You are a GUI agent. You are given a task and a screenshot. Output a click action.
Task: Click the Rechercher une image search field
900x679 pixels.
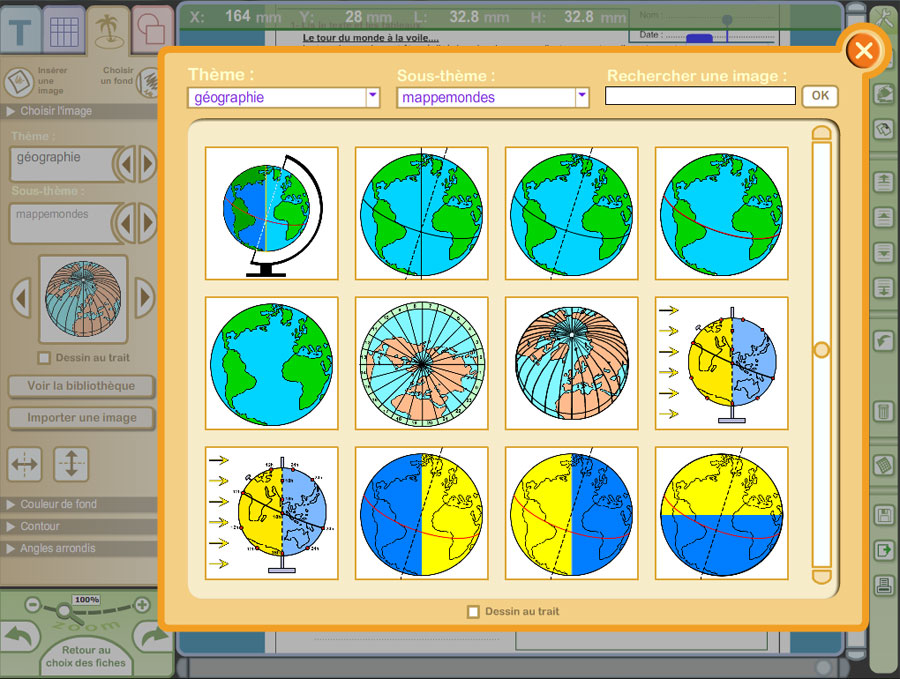(x=700, y=97)
